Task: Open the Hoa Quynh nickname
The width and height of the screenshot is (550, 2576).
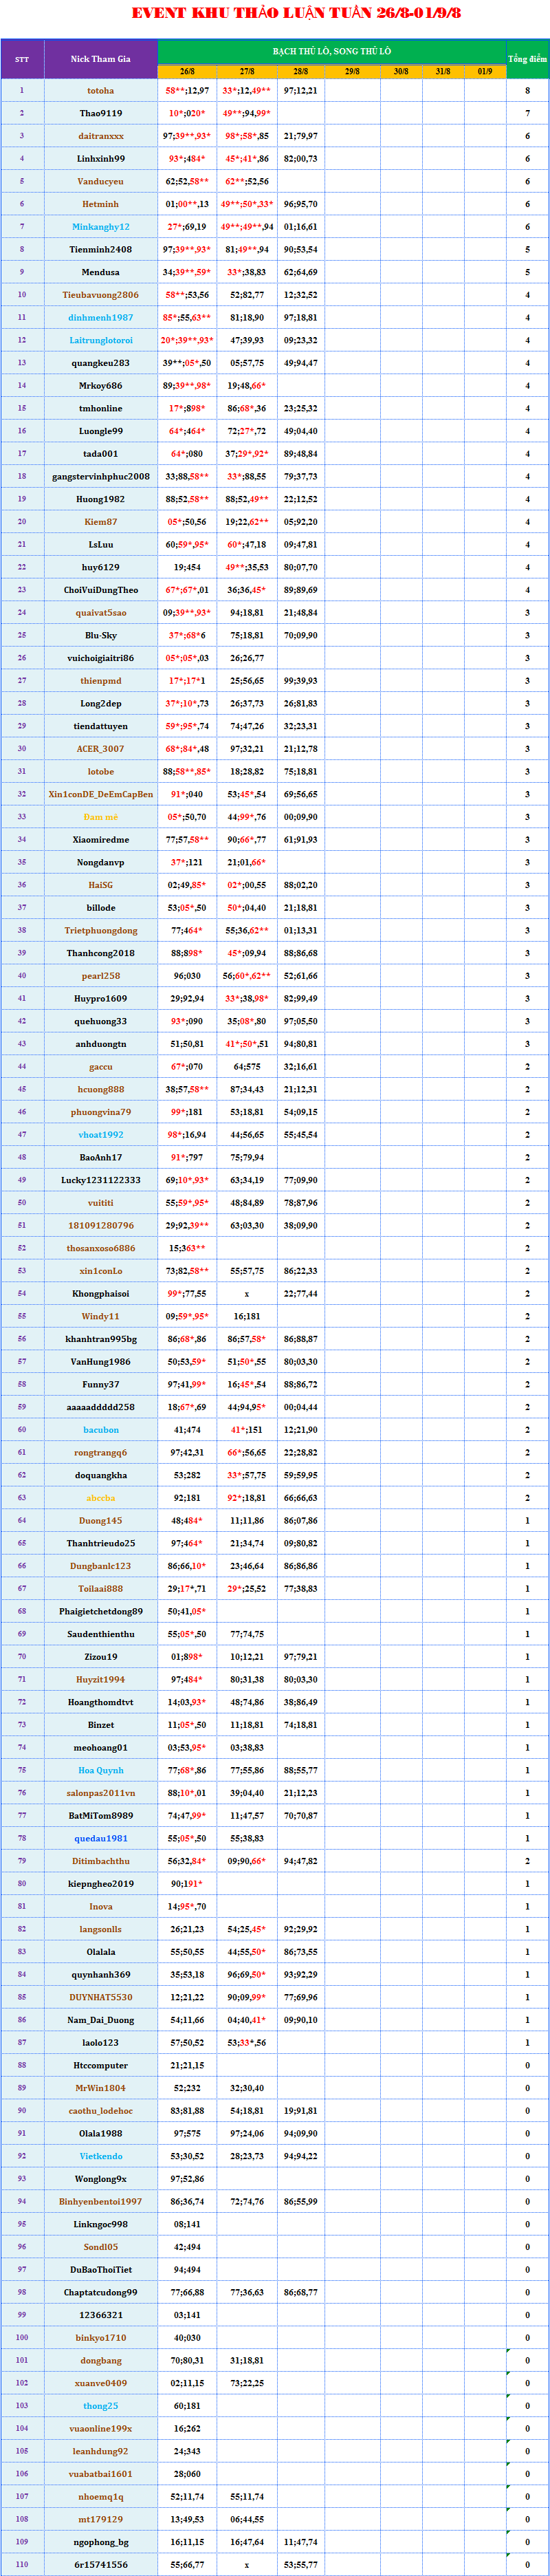Action: click(101, 1770)
